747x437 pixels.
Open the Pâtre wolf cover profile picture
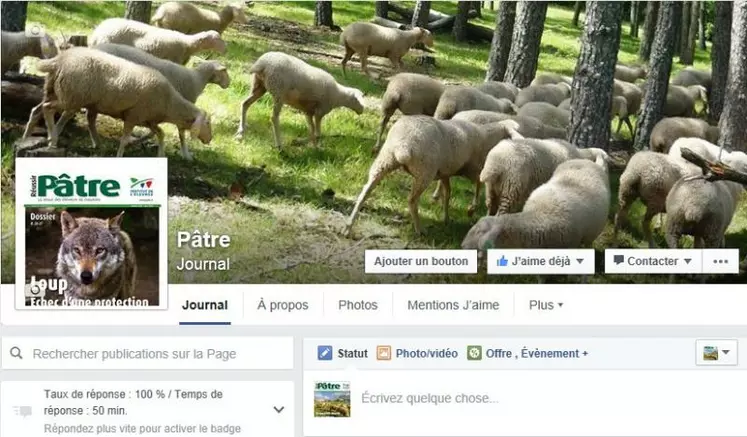click(x=91, y=234)
